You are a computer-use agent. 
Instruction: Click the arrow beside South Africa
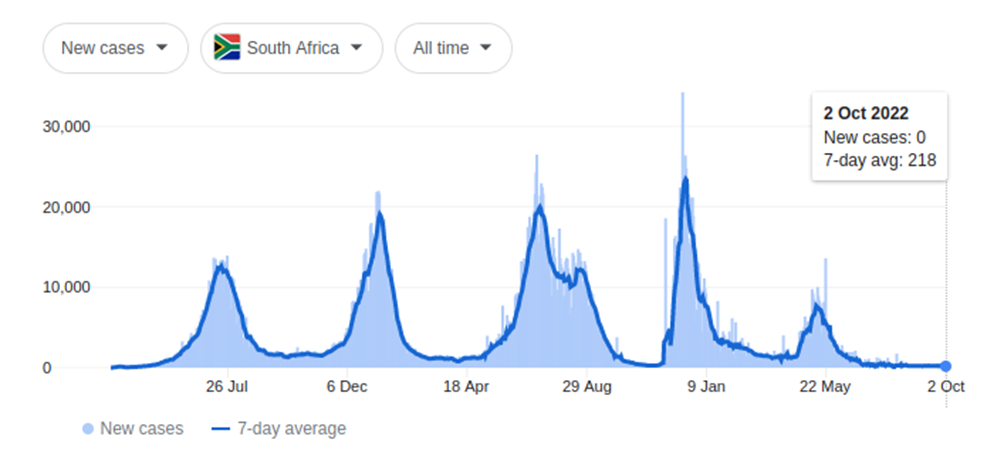356,47
